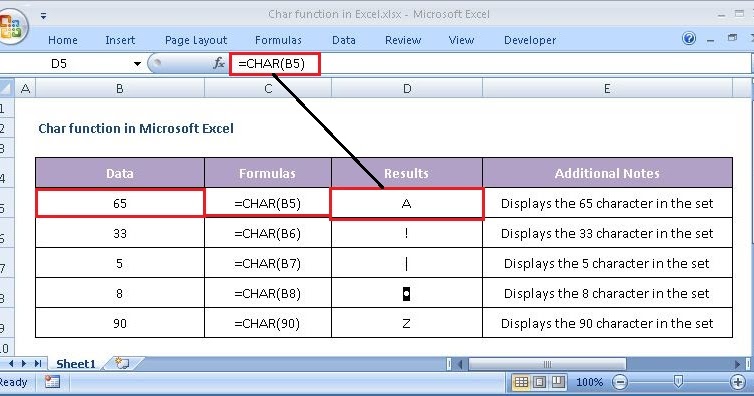Select the result cell showing Z
This screenshot has height=396, width=754.
point(407,323)
